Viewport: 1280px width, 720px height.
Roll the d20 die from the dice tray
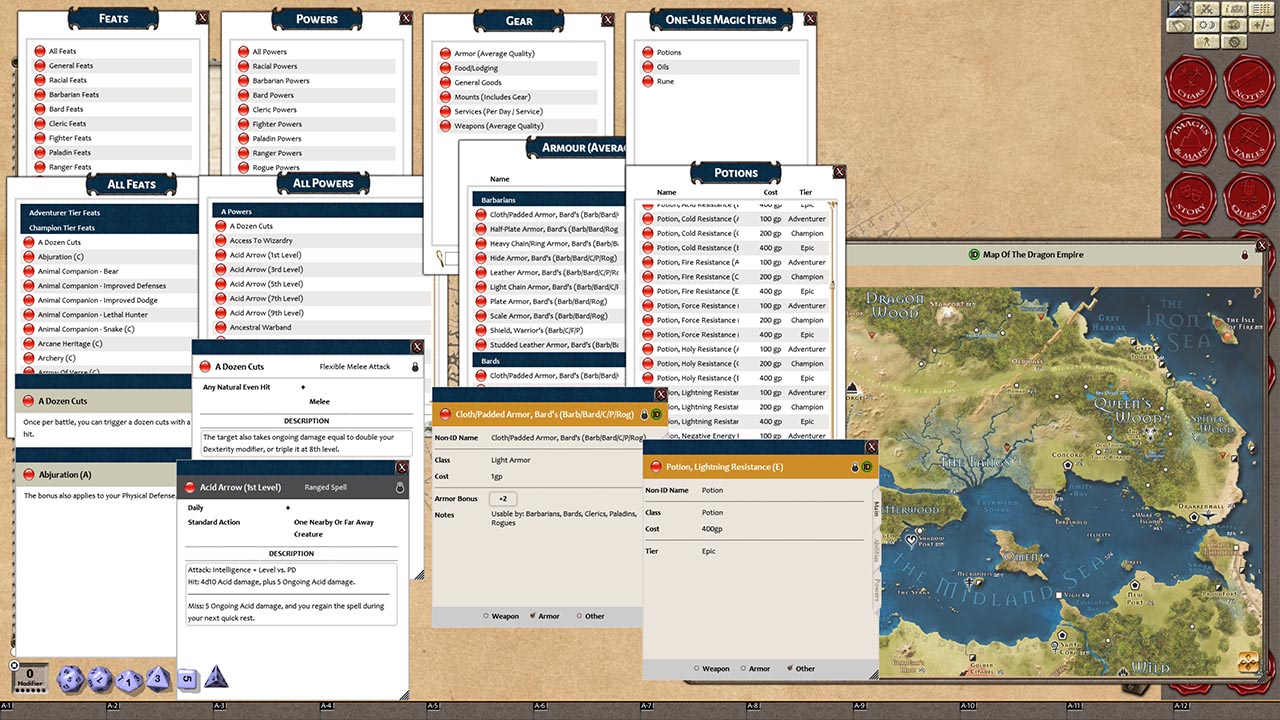70,678
